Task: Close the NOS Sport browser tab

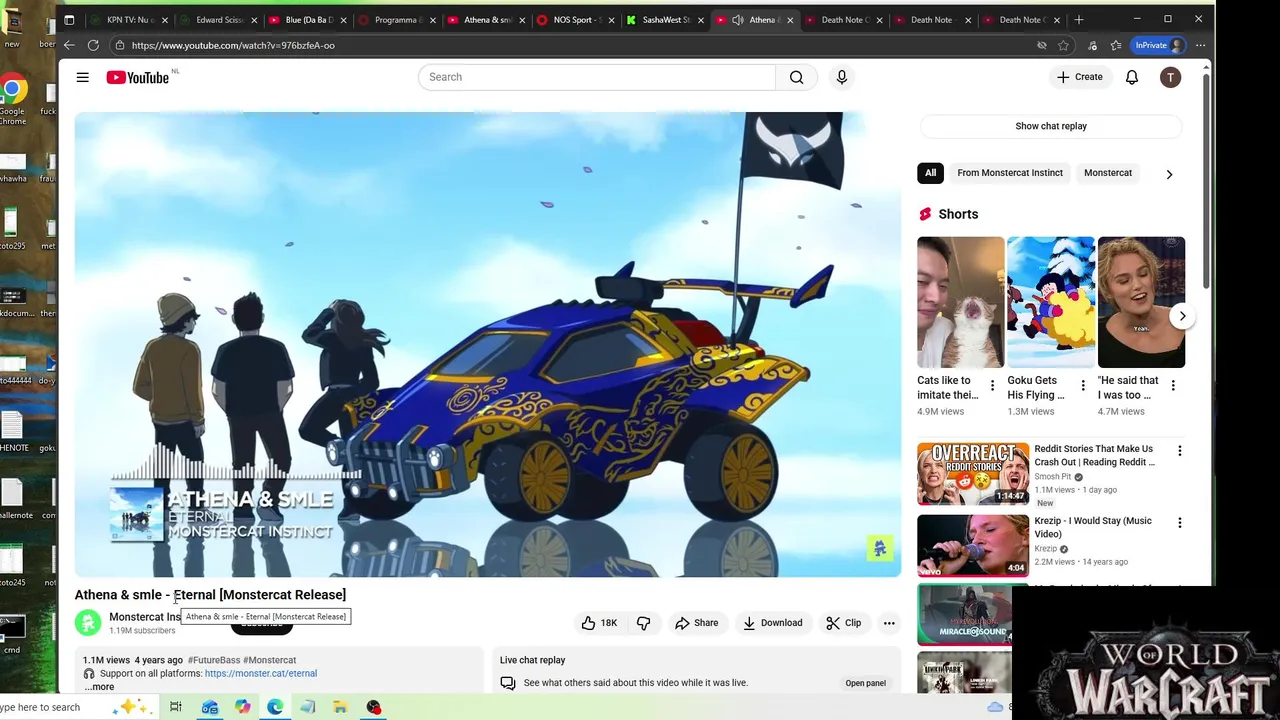Action: pos(611,19)
